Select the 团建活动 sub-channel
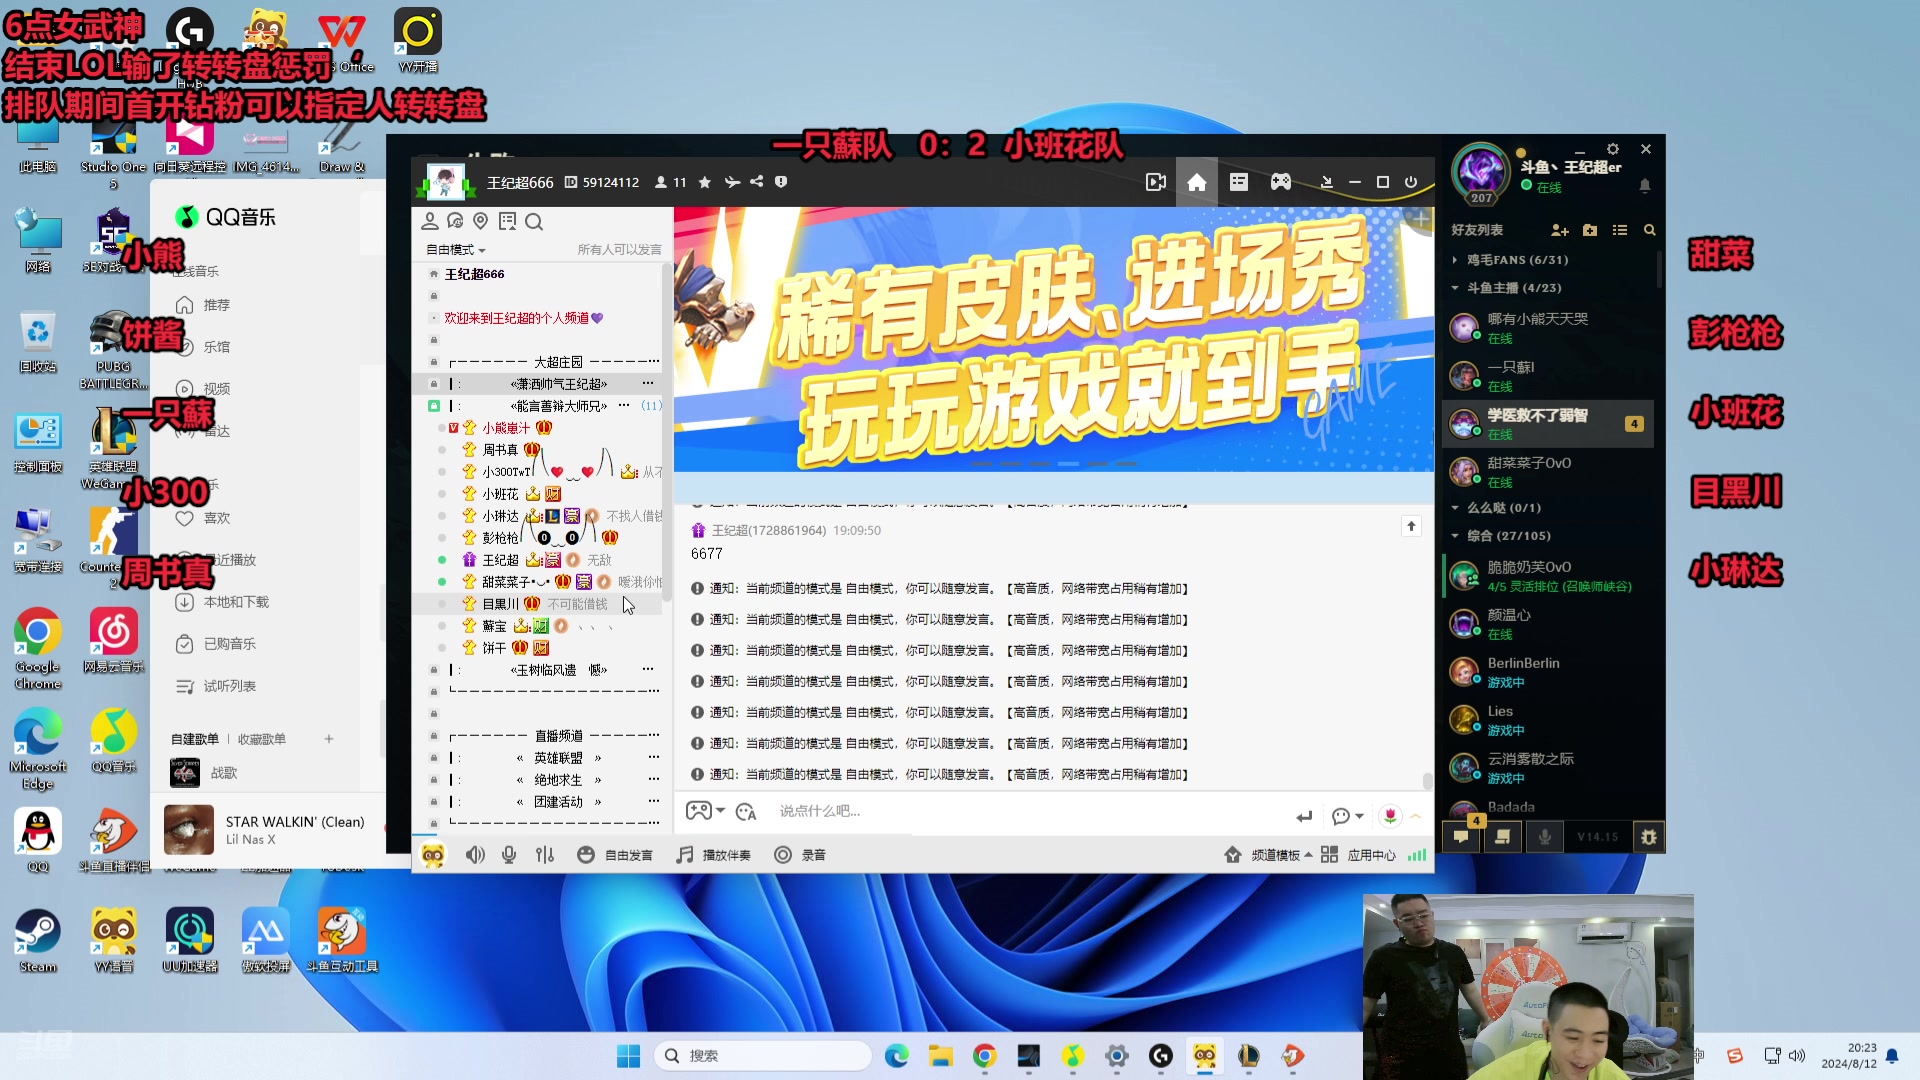 coord(558,802)
